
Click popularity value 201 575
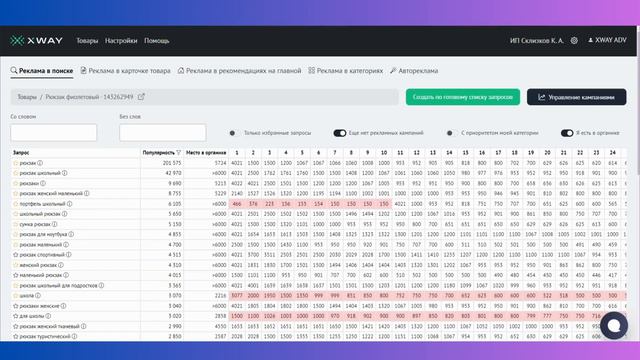[x=172, y=163]
